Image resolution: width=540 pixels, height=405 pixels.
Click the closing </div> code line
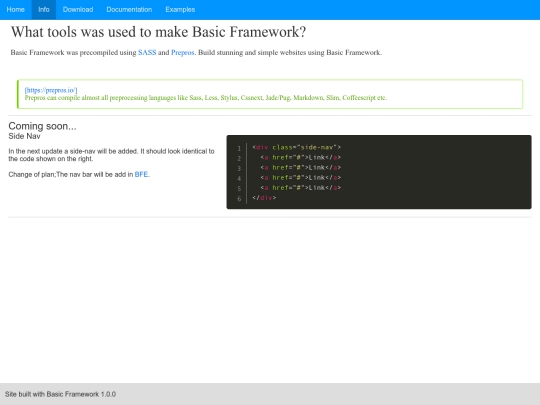coord(264,198)
